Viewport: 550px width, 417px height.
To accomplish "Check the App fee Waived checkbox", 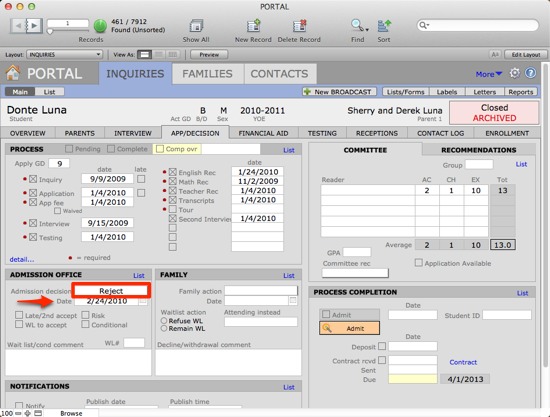I will (x=58, y=211).
